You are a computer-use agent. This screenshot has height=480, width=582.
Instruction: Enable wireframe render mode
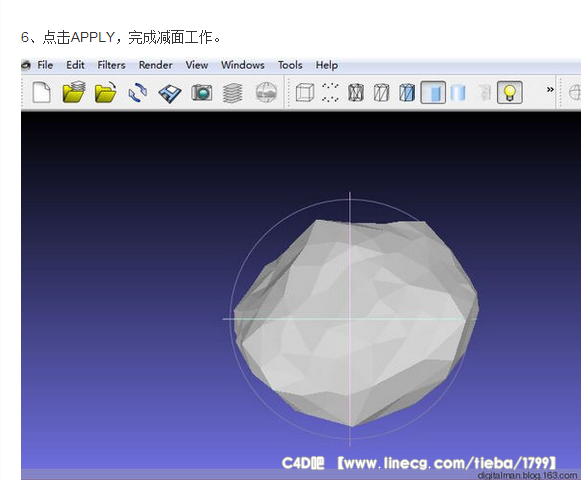(x=356, y=92)
